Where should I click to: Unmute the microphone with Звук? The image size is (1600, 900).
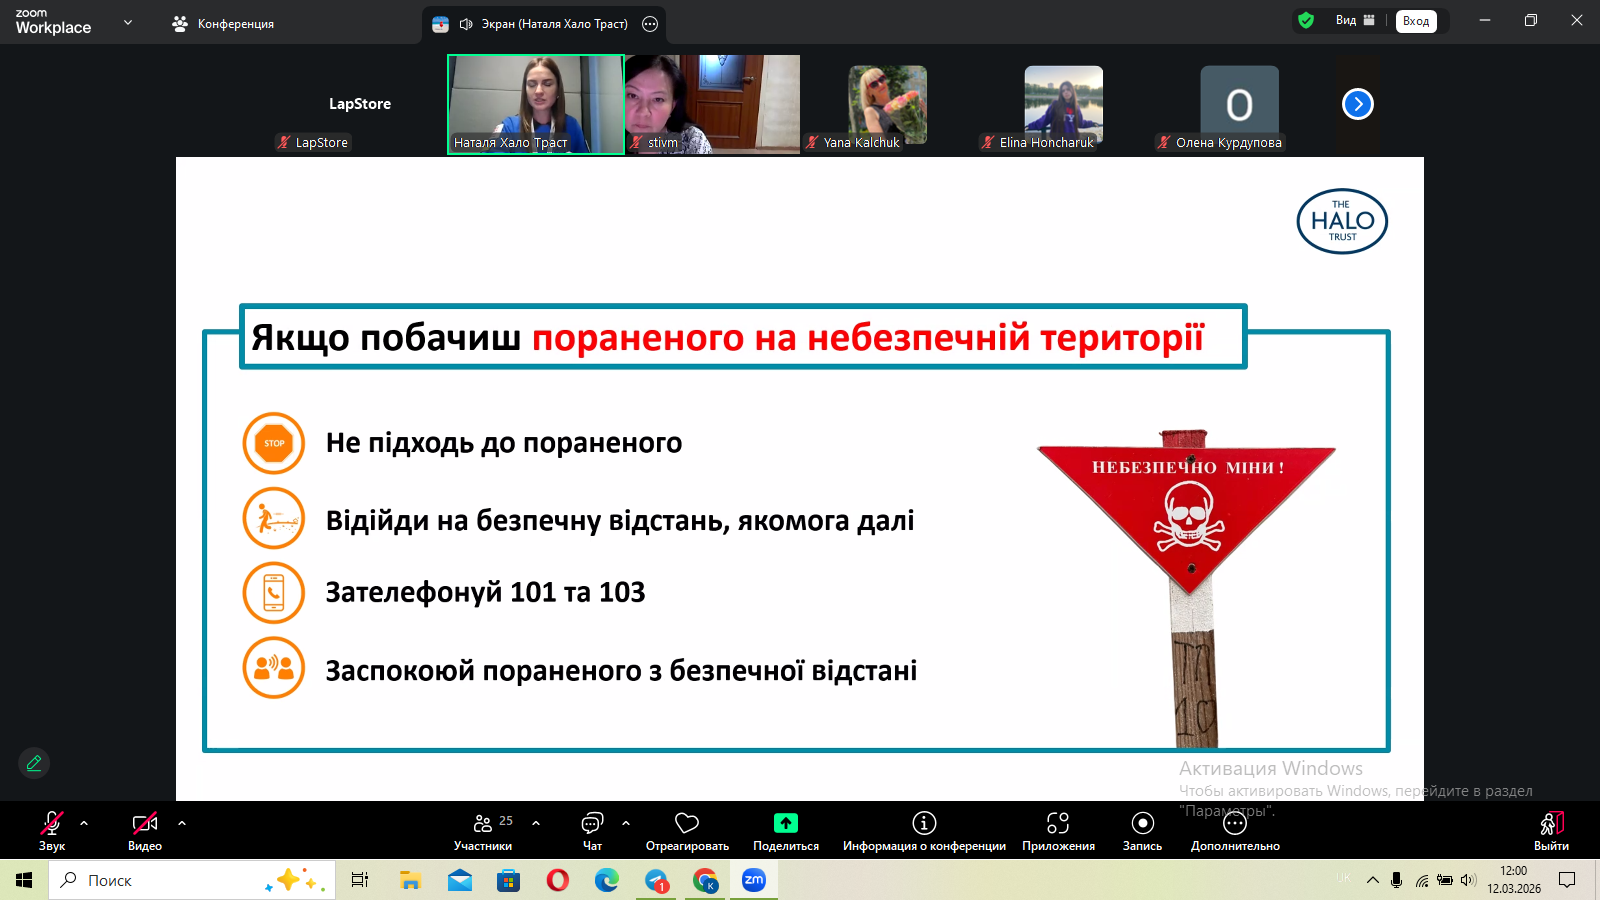[x=52, y=823]
